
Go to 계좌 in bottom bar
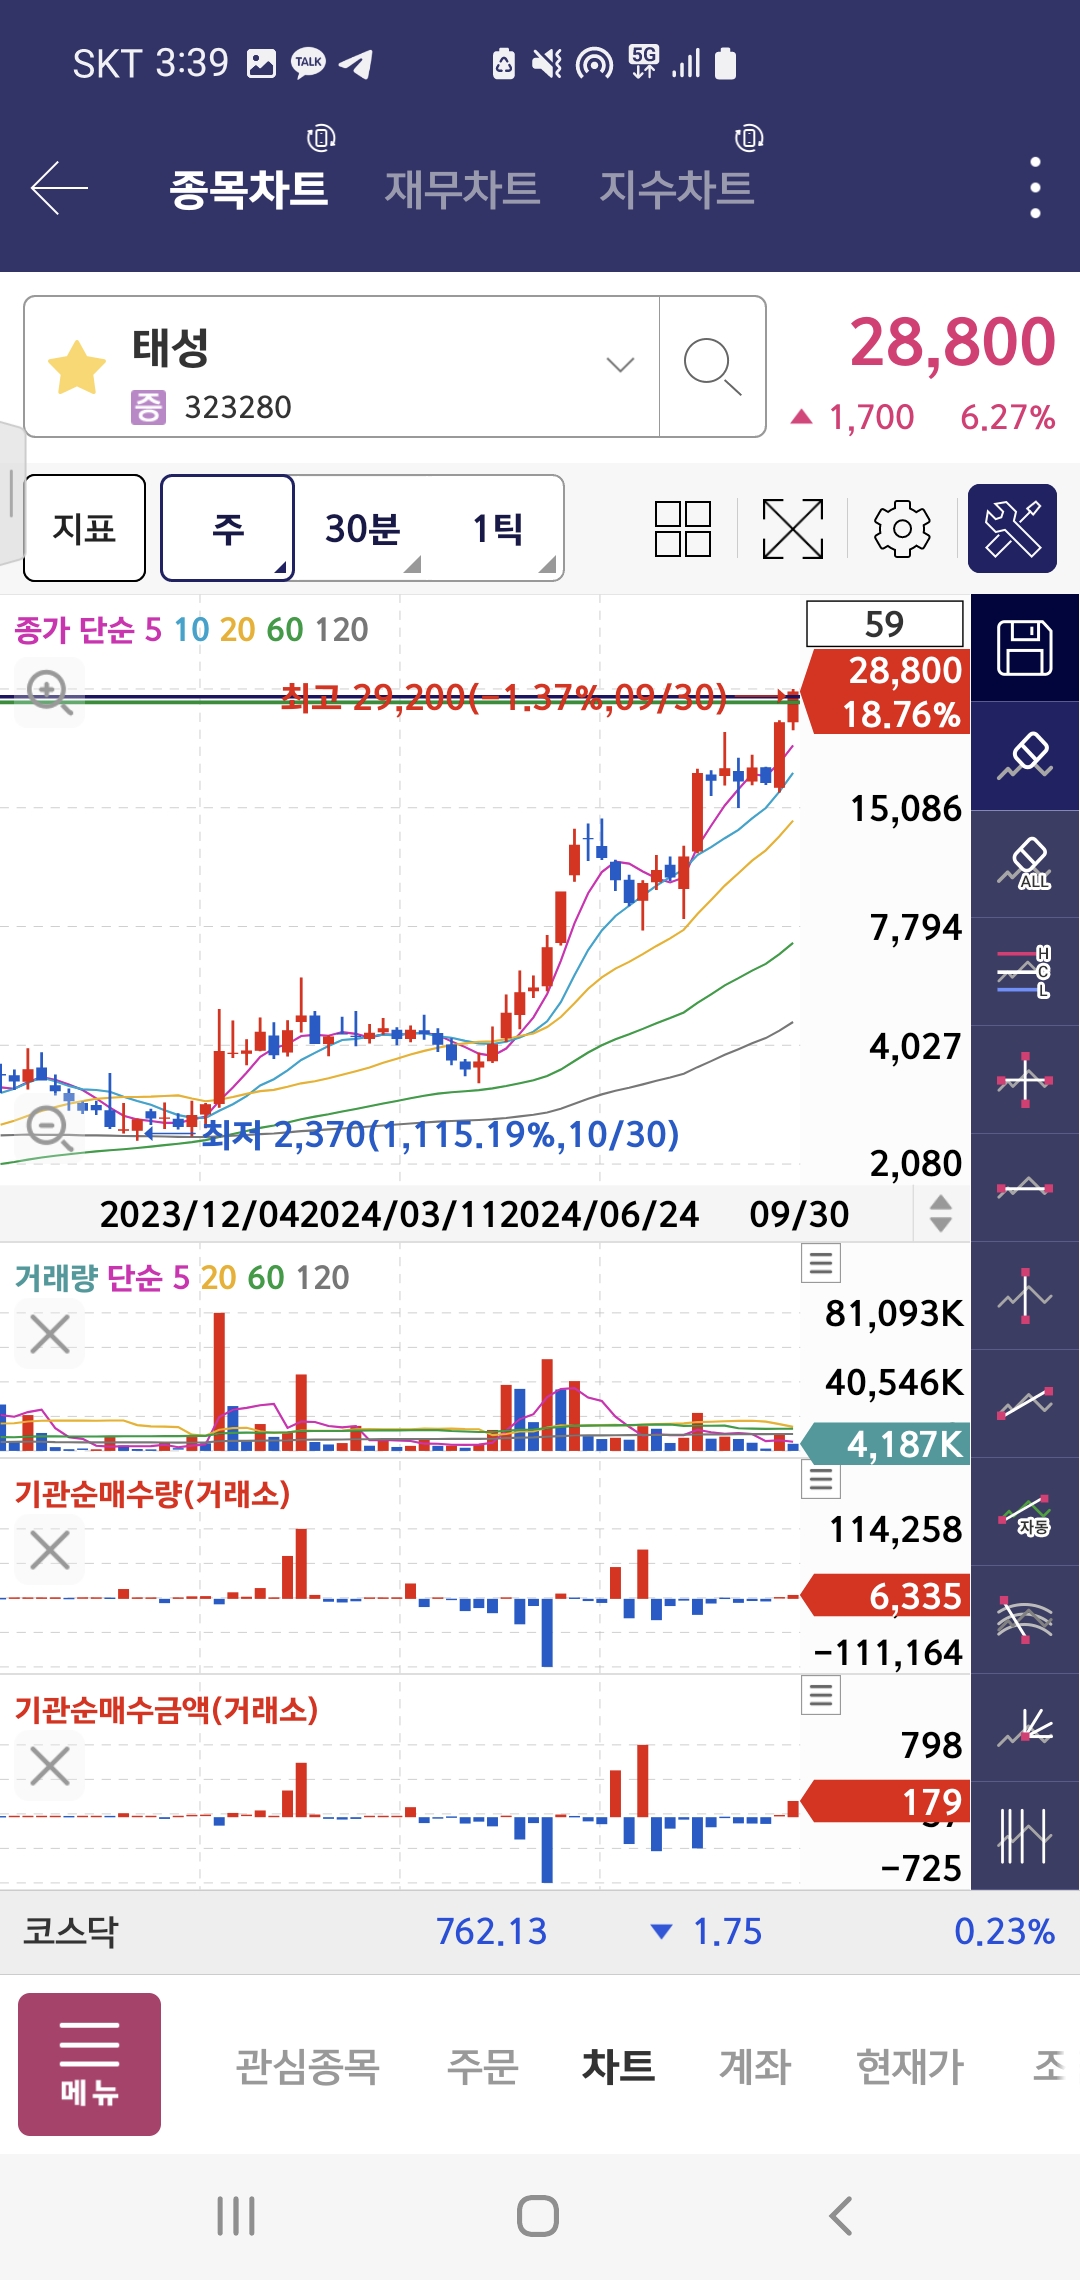click(x=755, y=2066)
